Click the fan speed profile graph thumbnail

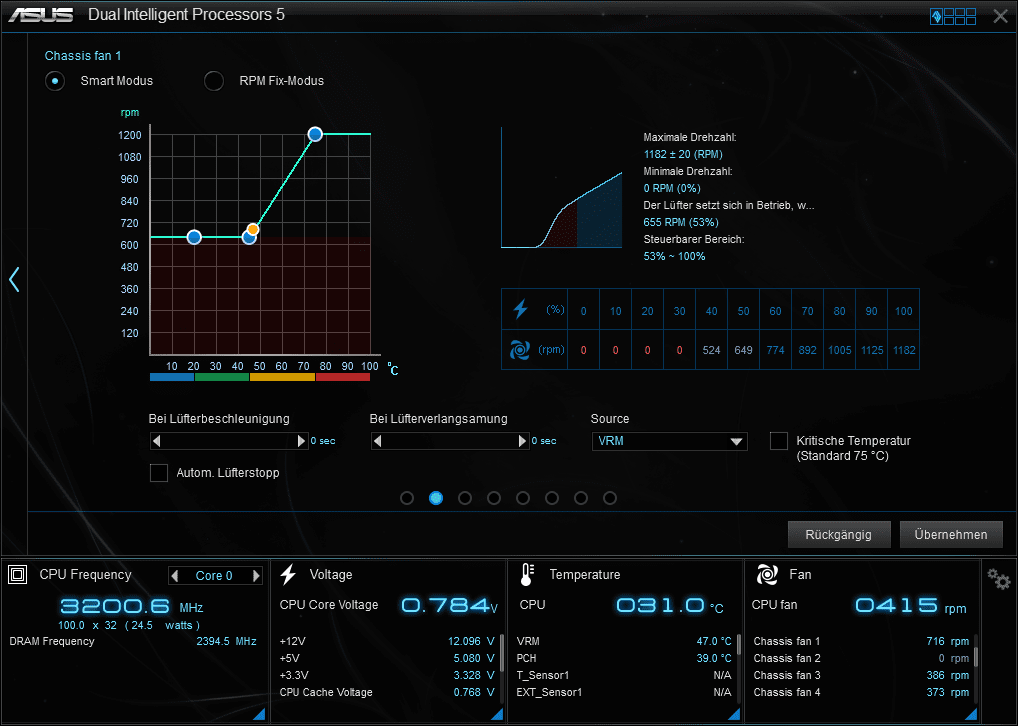pos(562,188)
